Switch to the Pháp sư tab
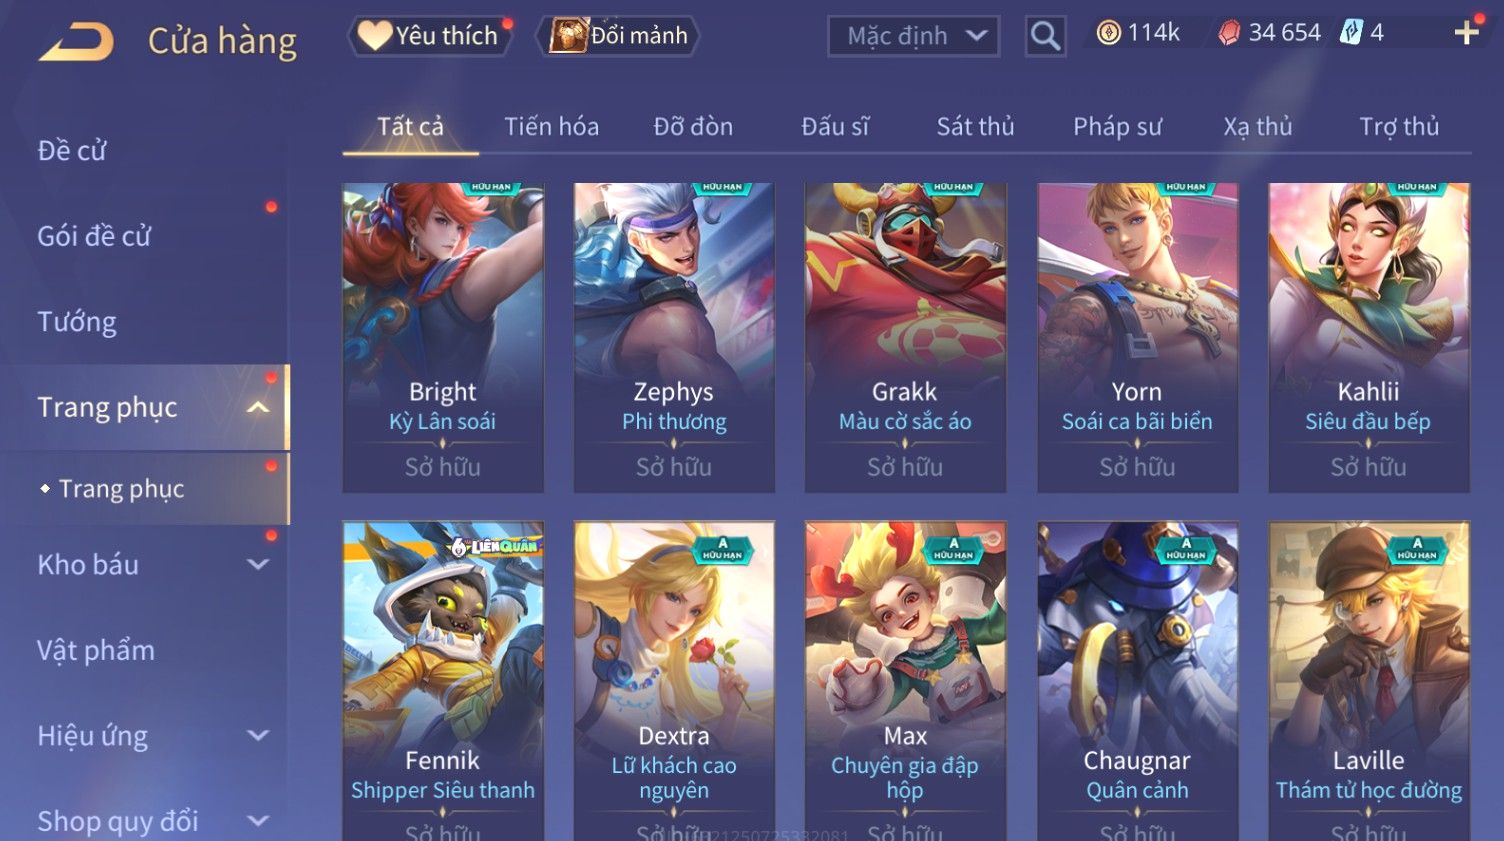The height and width of the screenshot is (841, 1504). click(1117, 127)
